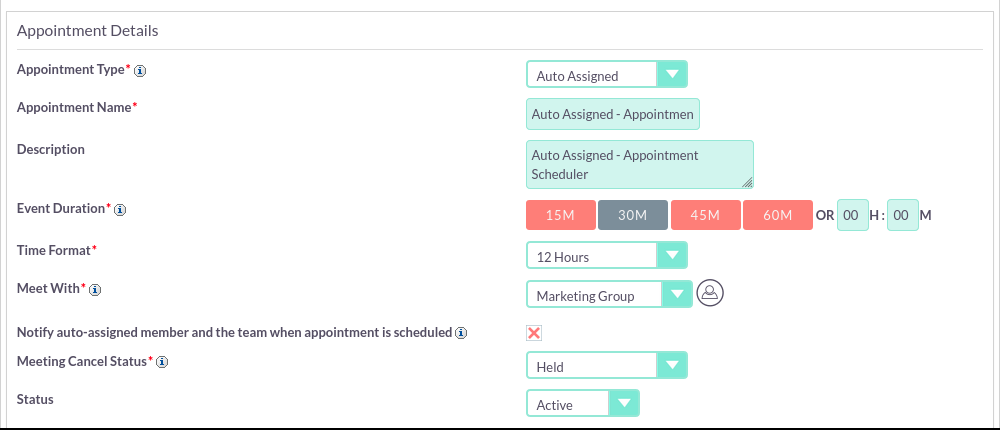
Task: Click the custom duration minutes field
Action: [x=902, y=215]
